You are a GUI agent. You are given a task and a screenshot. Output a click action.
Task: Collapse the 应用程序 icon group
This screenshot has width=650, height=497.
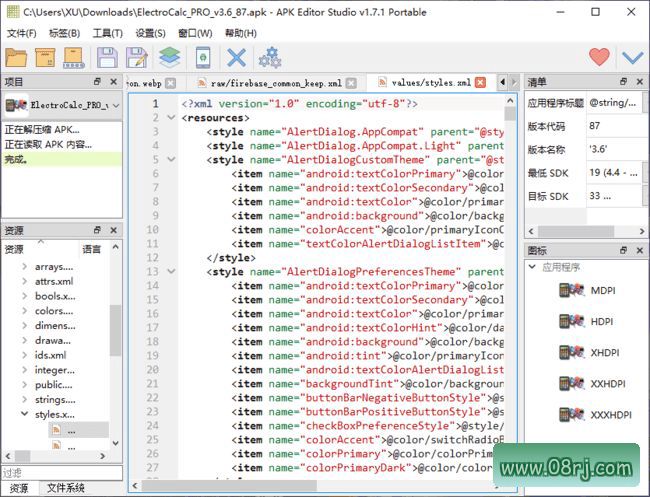pyautogui.click(x=532, y=267)
